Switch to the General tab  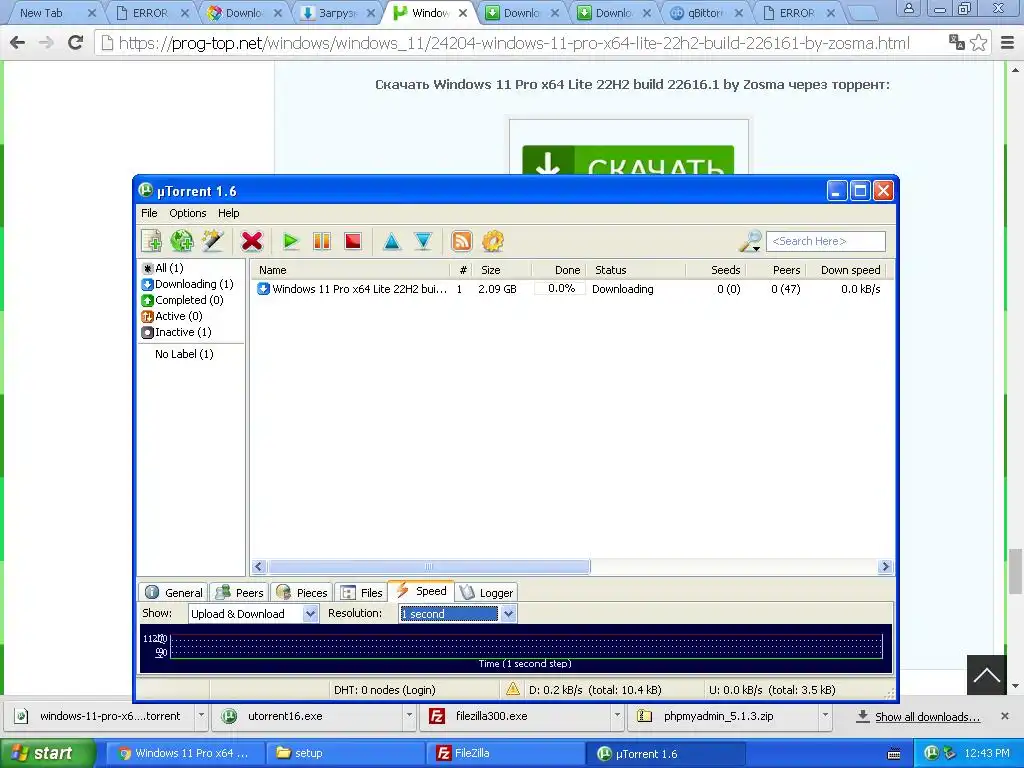pyautogui.click(x=174, y=592)
